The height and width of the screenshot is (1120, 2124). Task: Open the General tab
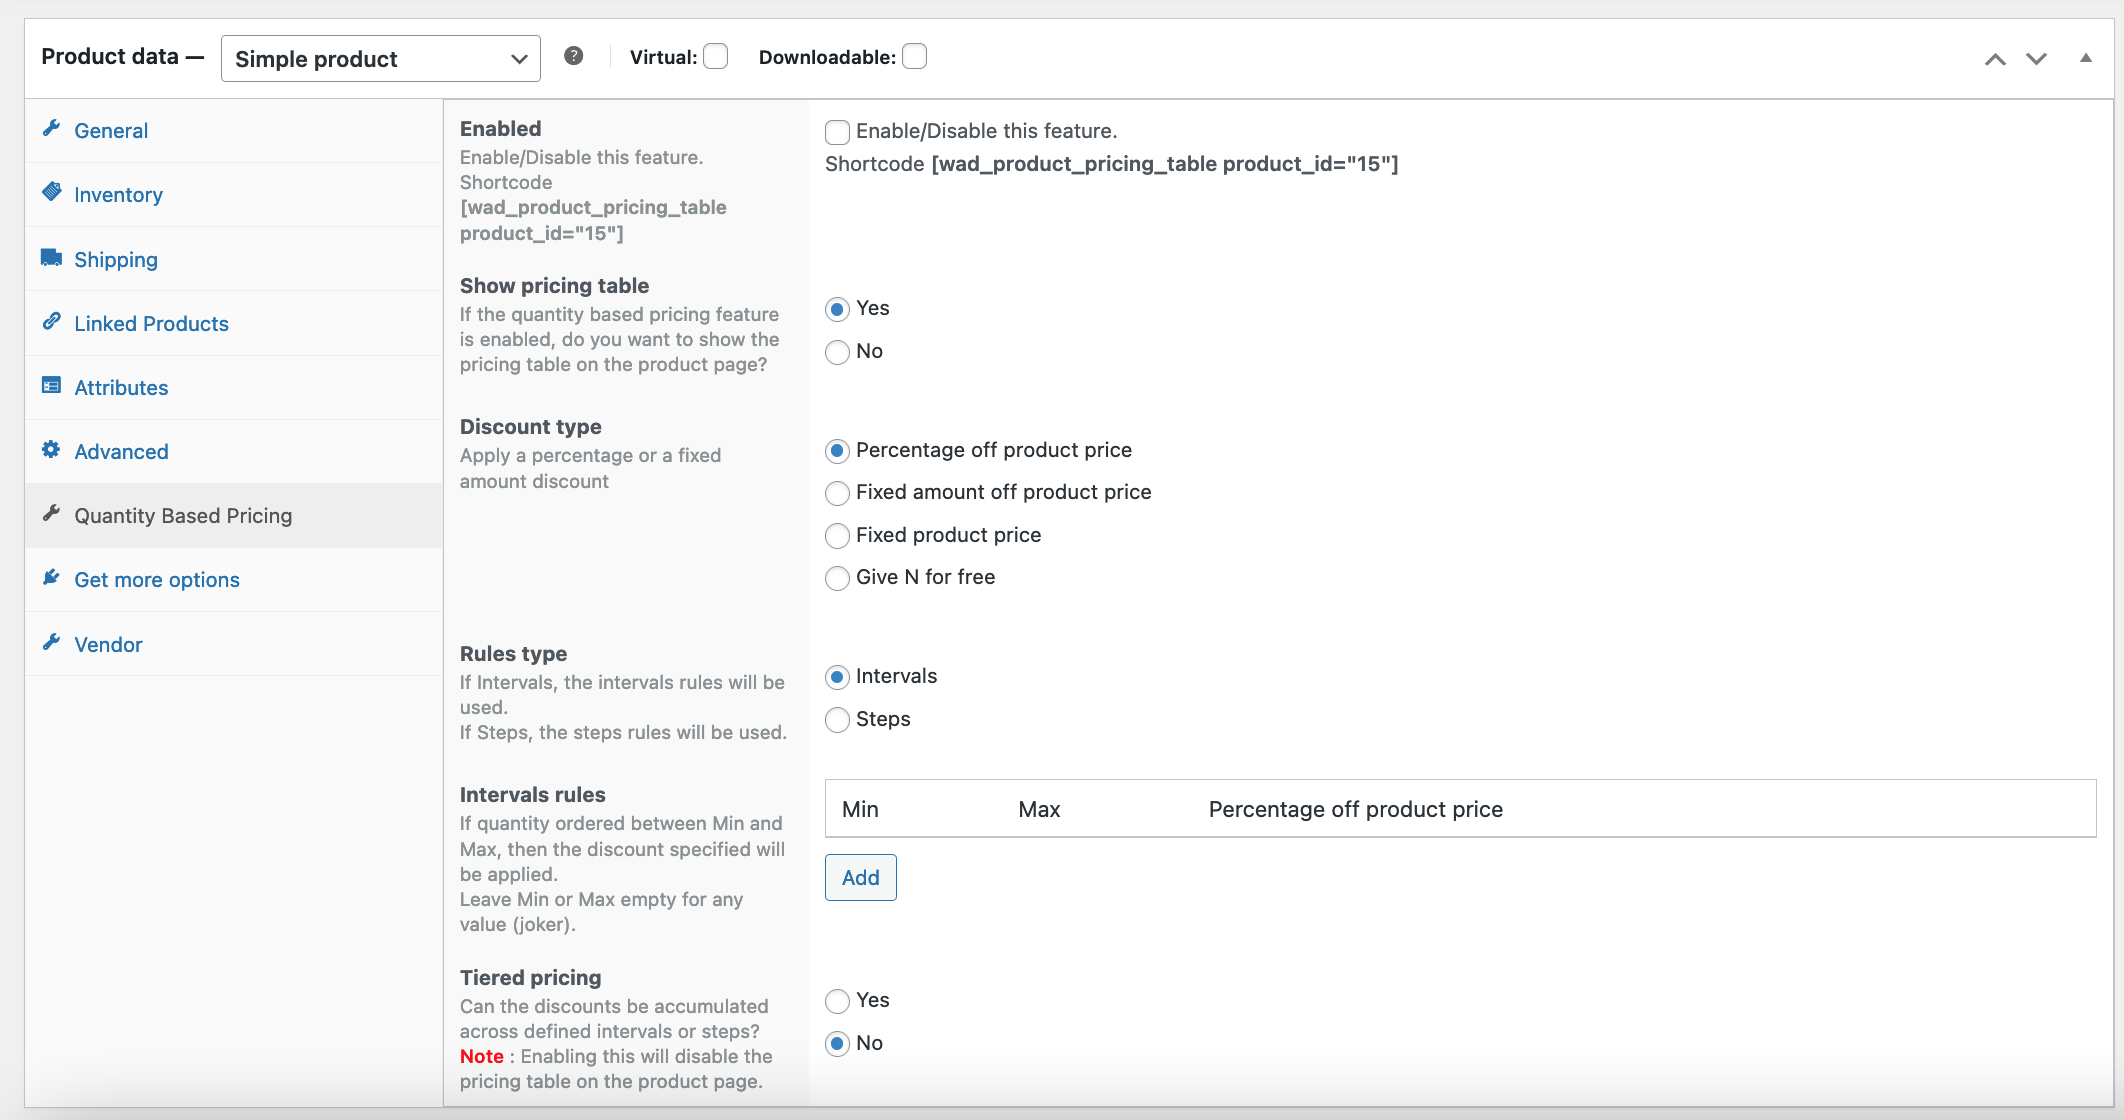234,131
